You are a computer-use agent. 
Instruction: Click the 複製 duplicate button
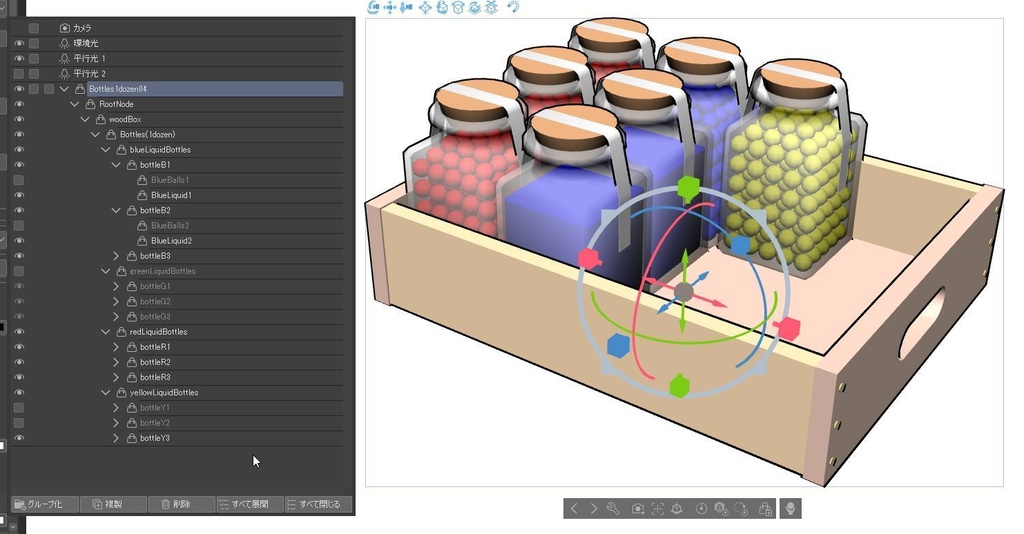pyautogui.click(x=114, y=504)
